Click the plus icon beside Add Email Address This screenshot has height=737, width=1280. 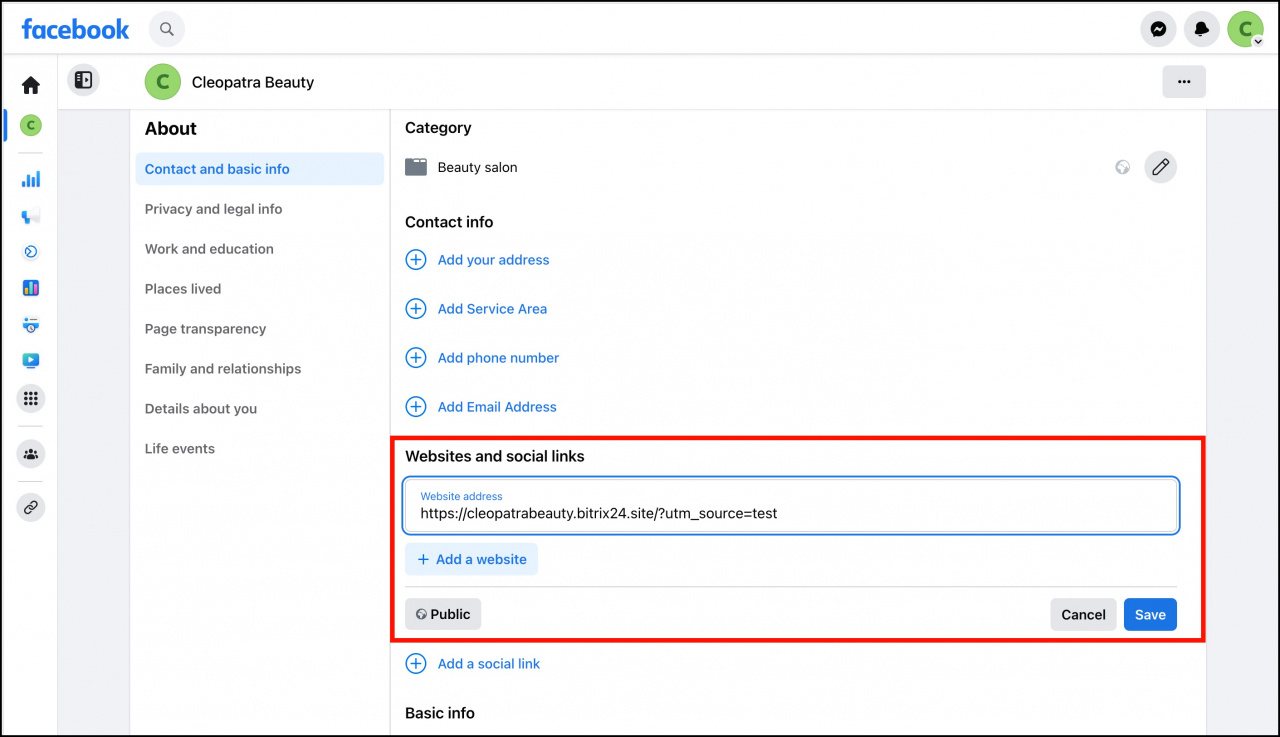click(x=416, y=407)
